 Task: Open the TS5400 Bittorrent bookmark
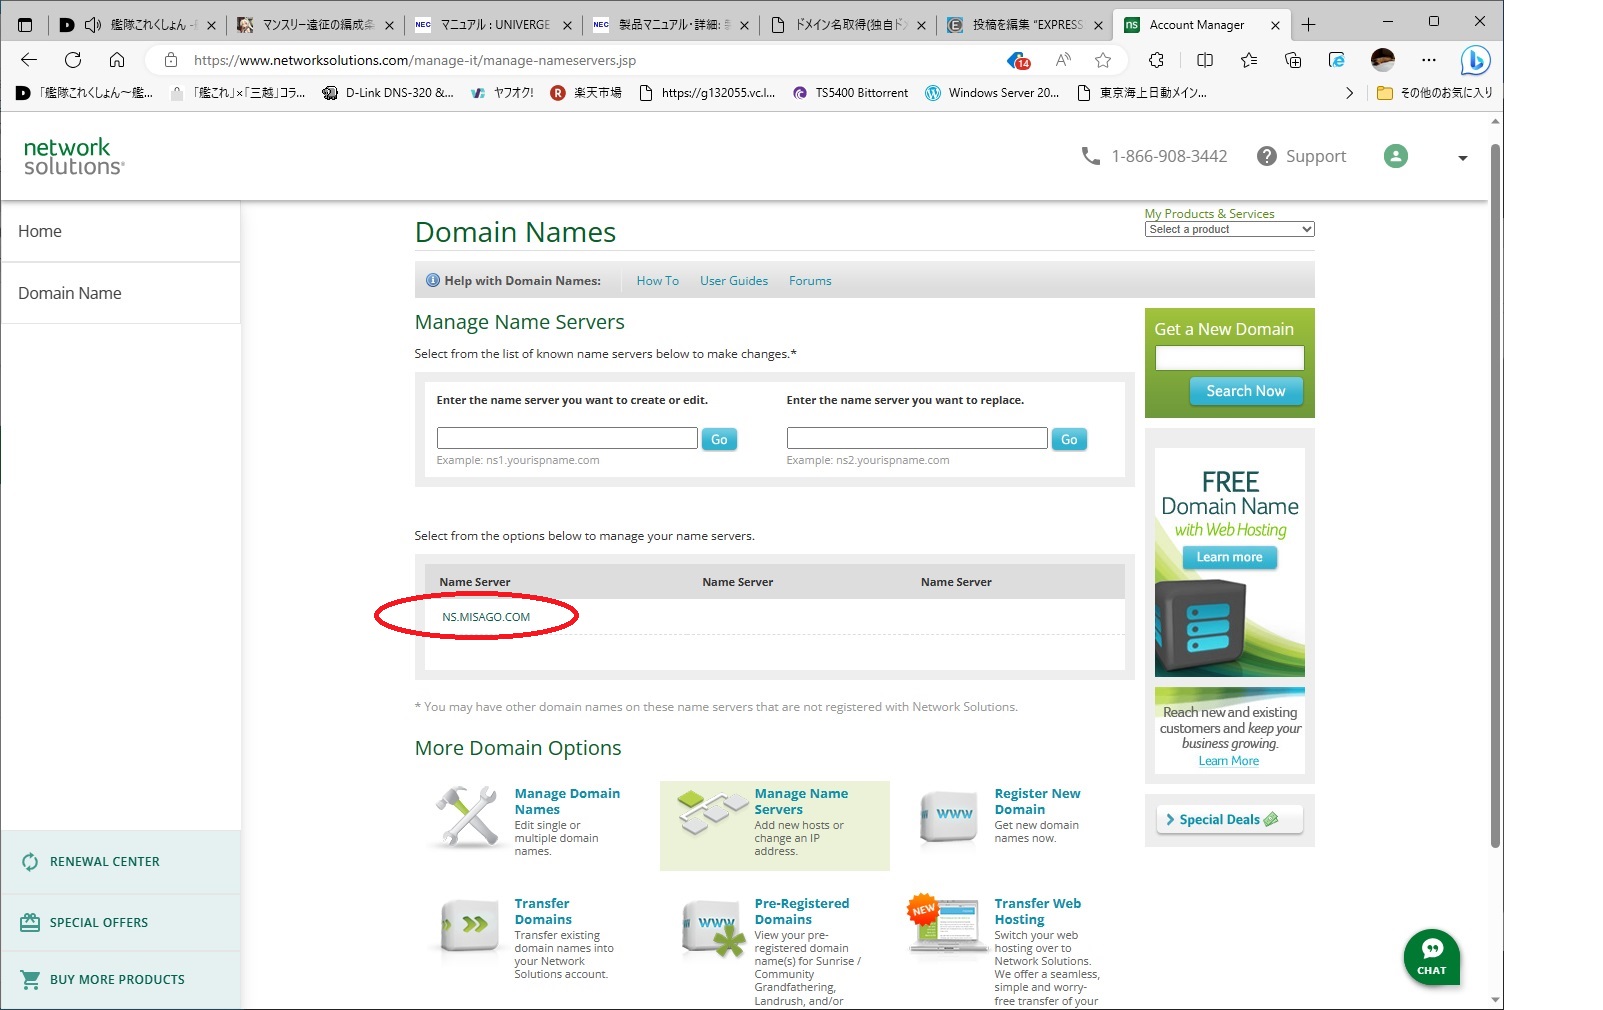click(851, 93)
